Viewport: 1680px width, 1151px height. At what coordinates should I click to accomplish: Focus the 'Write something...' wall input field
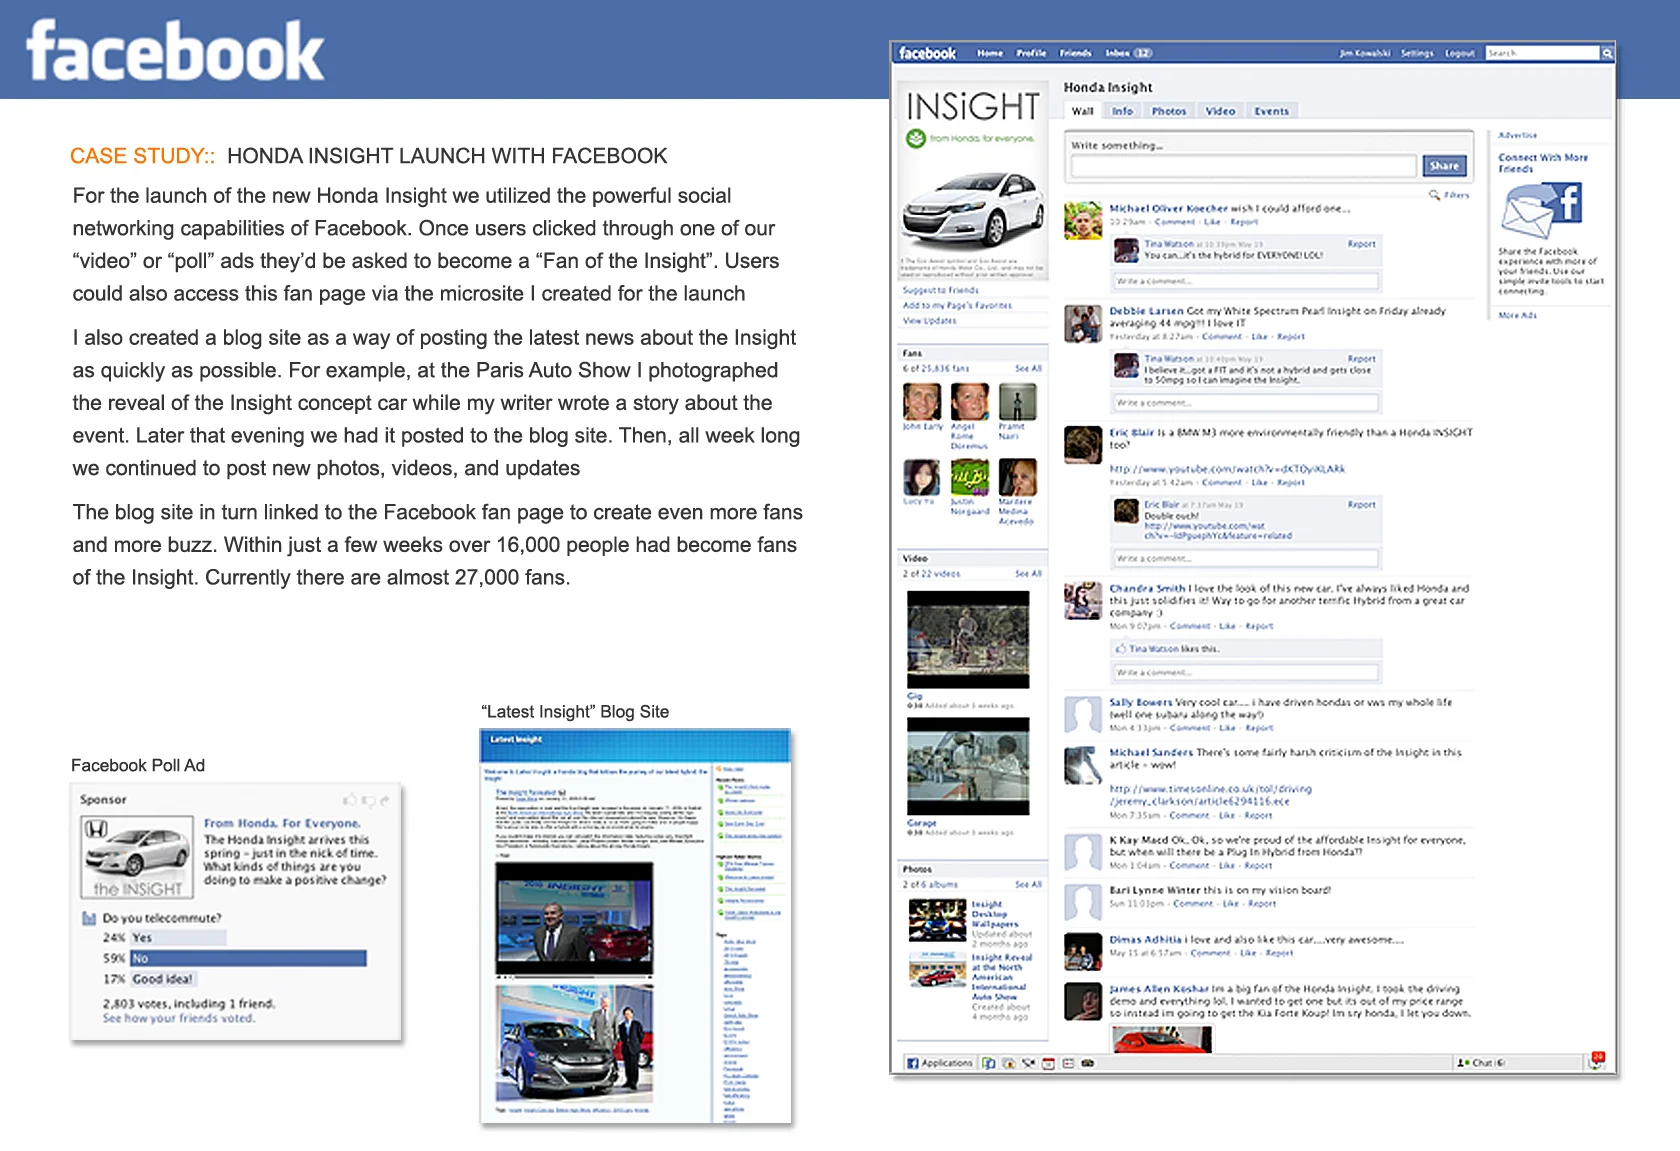1243,166
